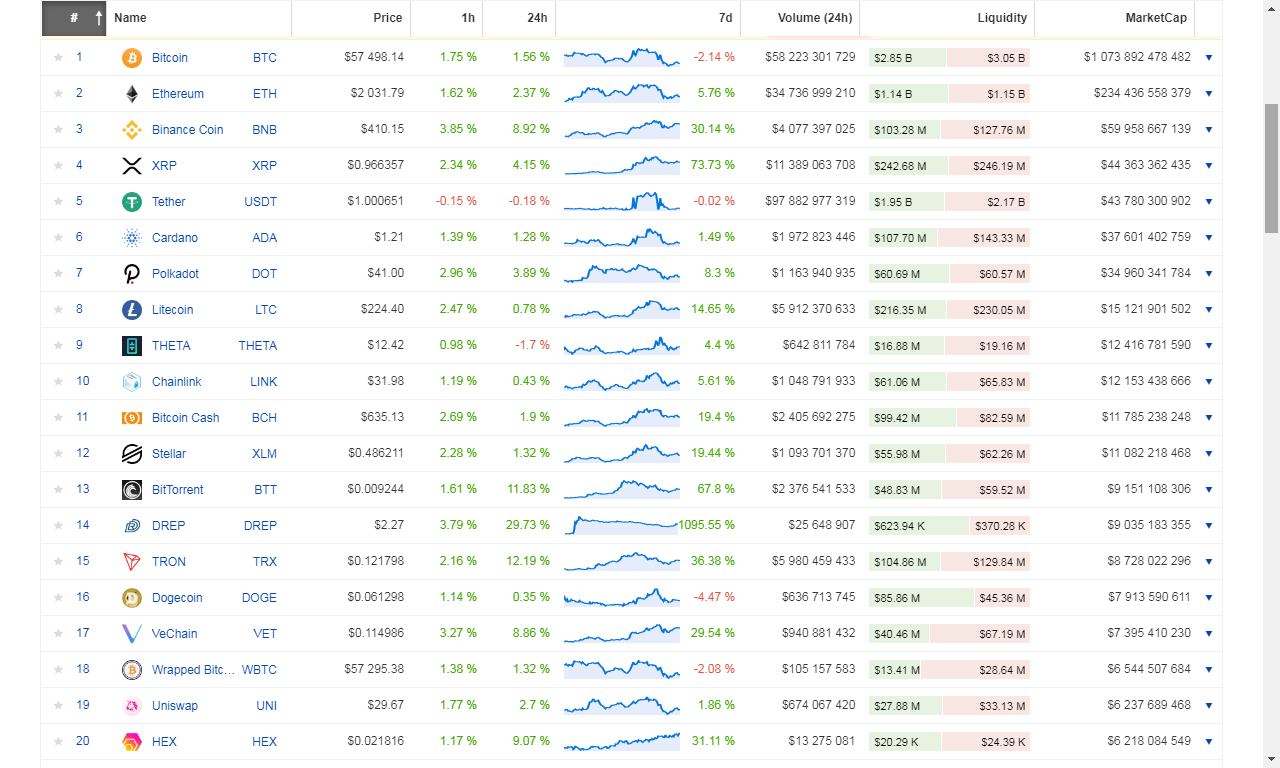Click the Chainlink logo icon
1280x768 pixels.
coord(132,382)
